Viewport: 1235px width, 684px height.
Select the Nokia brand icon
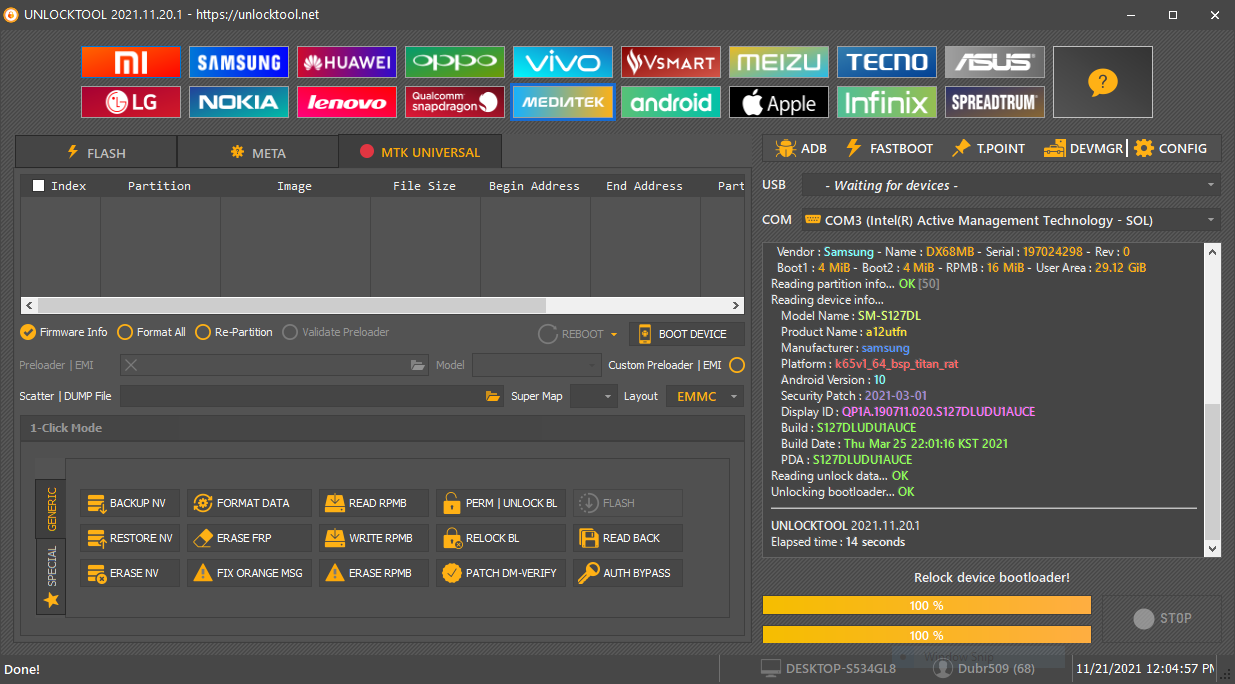(239, 102)
